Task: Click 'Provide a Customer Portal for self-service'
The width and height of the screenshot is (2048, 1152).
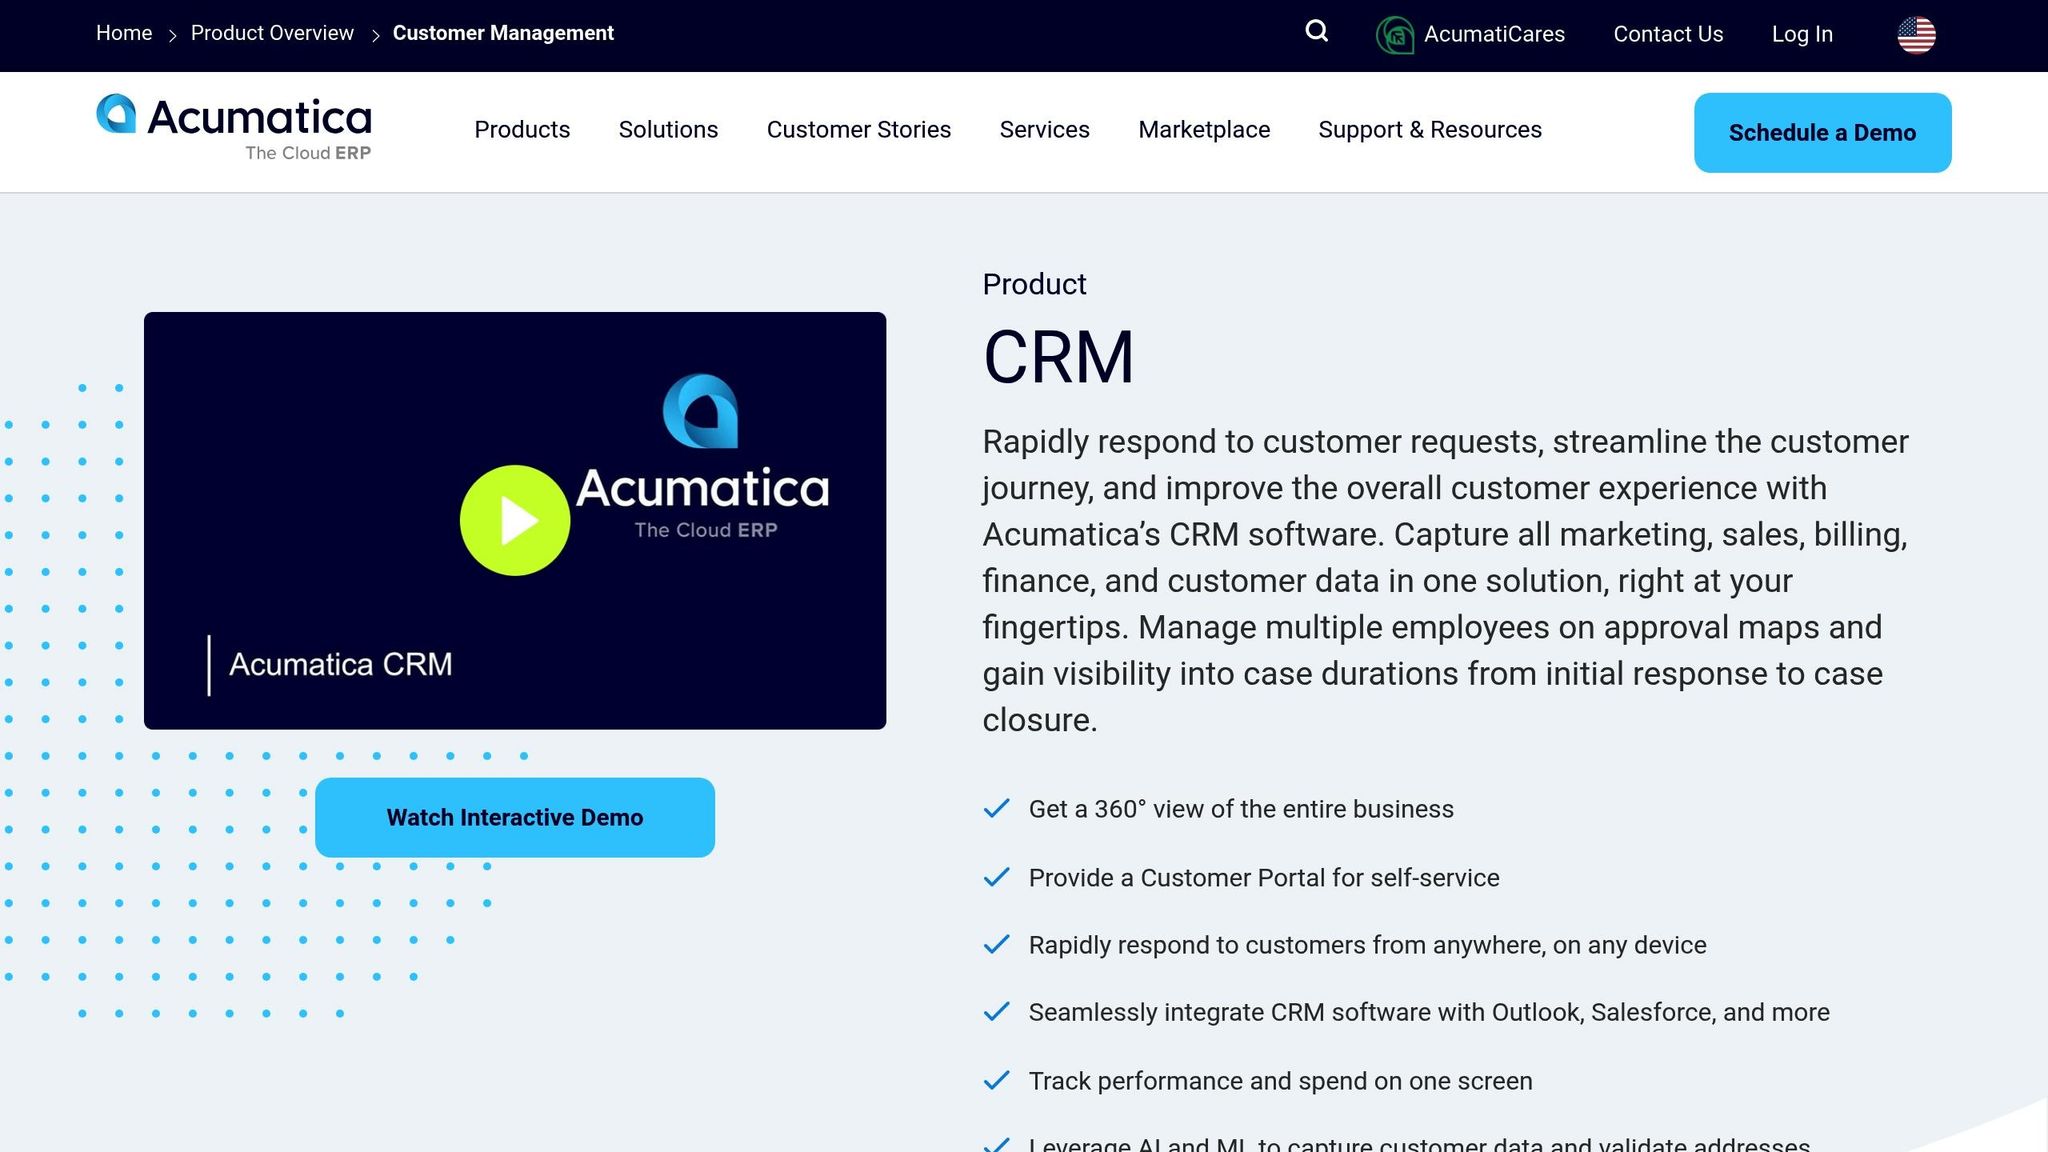Action: (x=1264, y=877)
